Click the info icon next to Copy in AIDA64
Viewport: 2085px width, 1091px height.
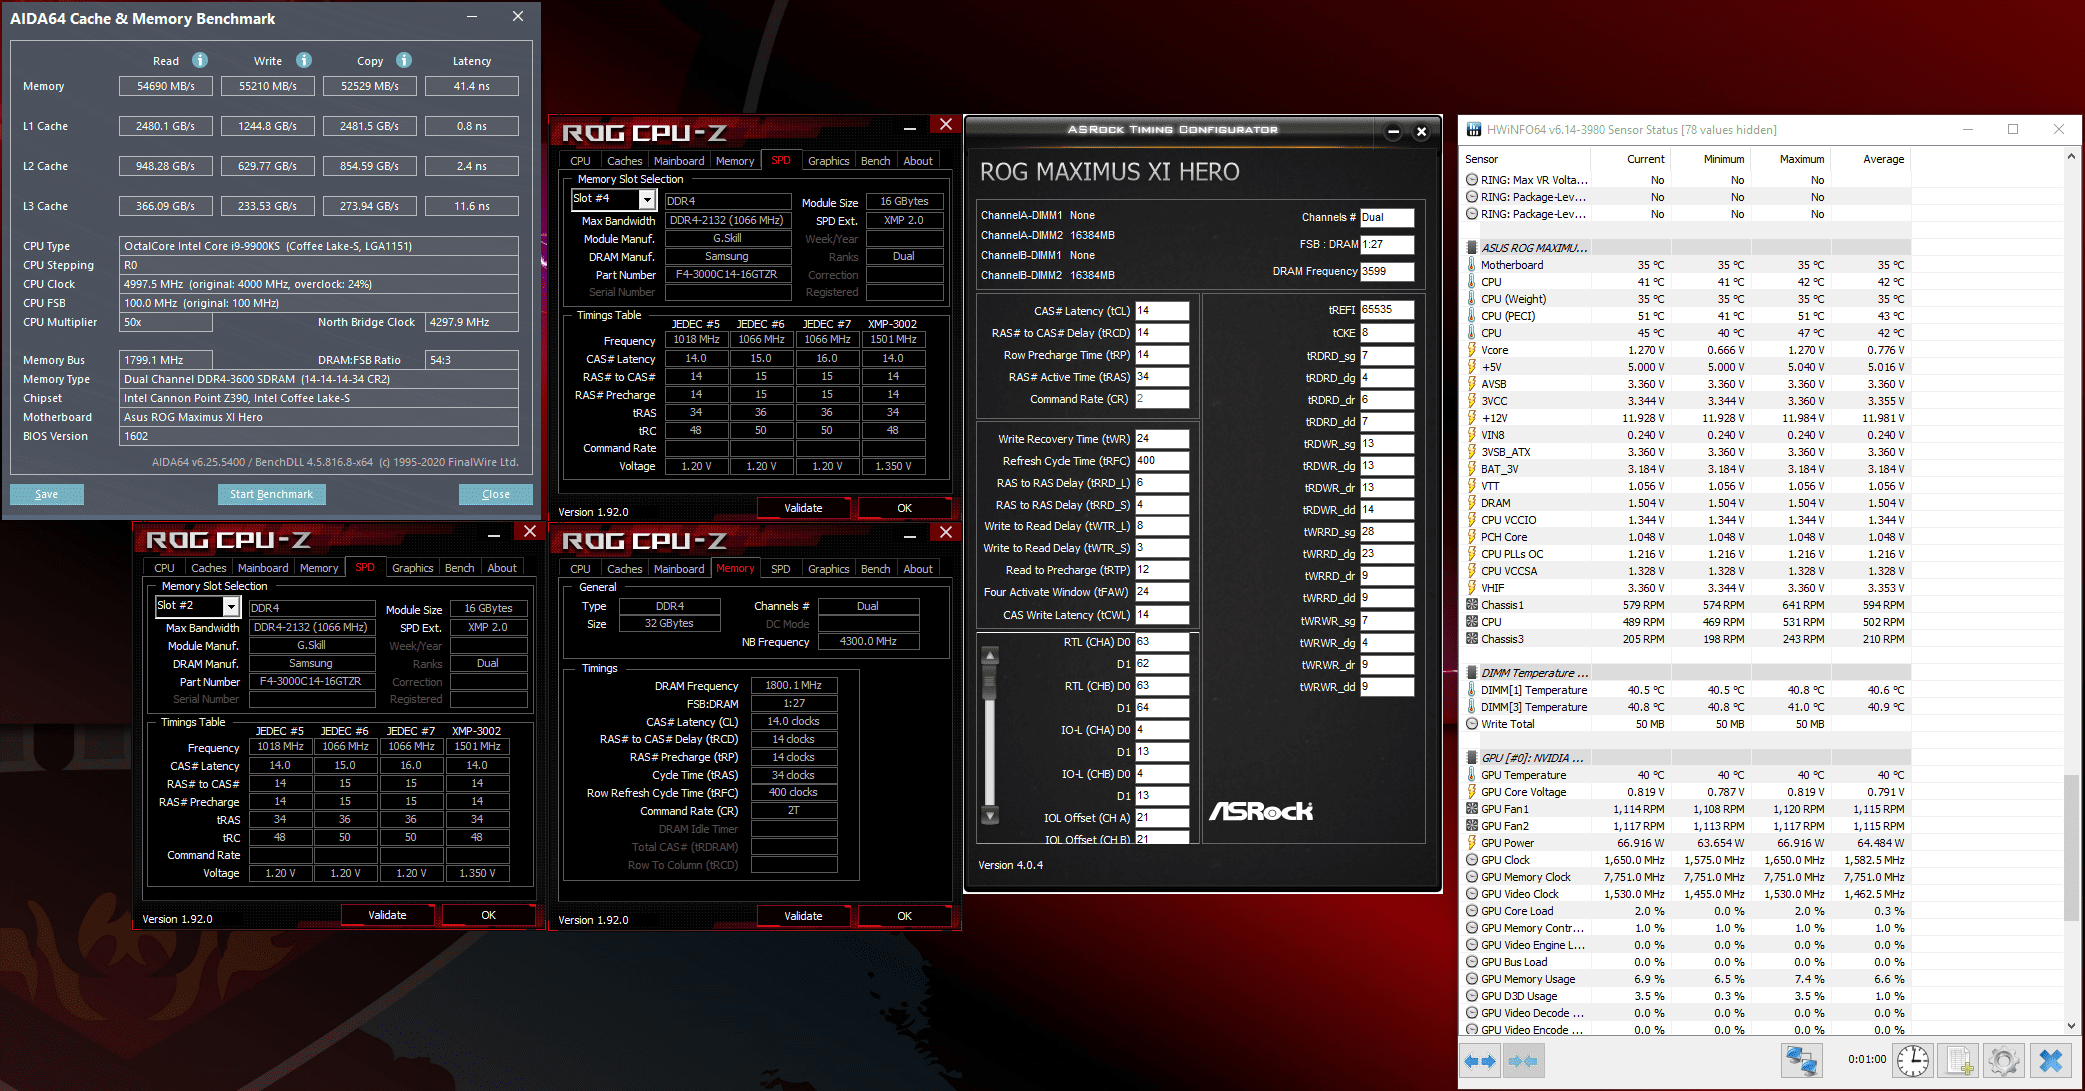(x=404, y=60)
